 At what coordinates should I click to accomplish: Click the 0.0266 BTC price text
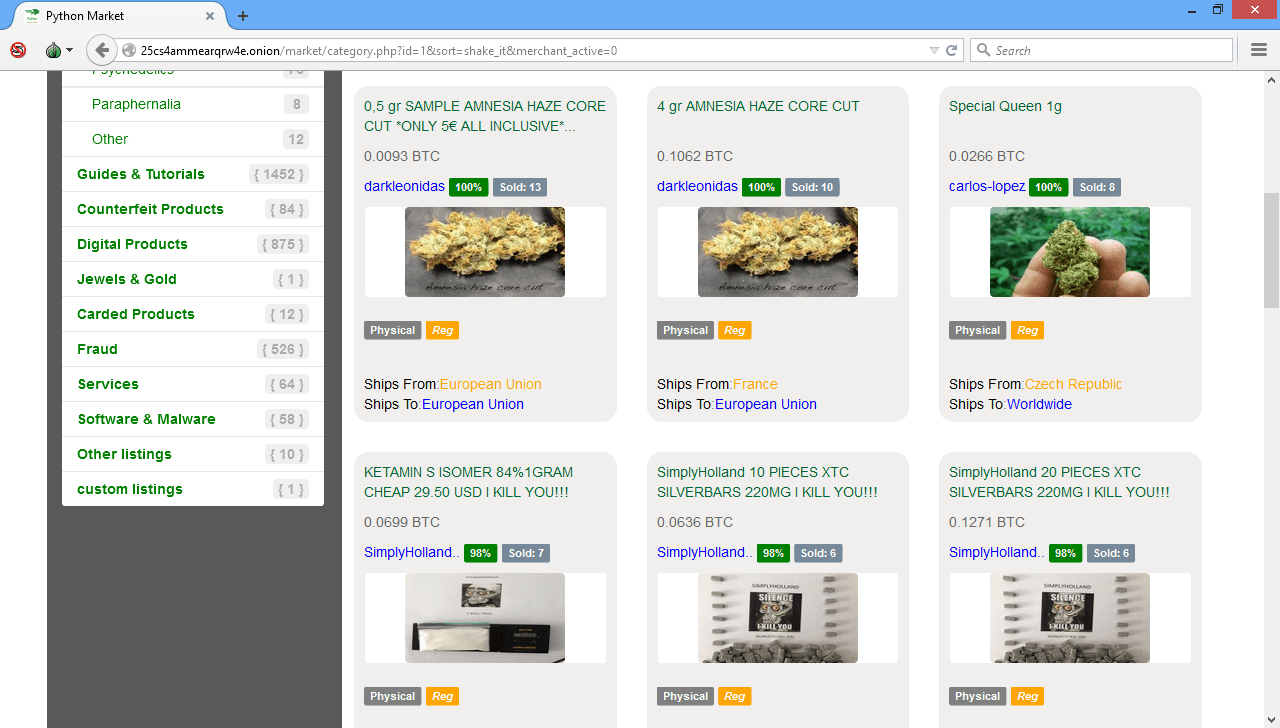pyautogui.click(x=987, y=156)
